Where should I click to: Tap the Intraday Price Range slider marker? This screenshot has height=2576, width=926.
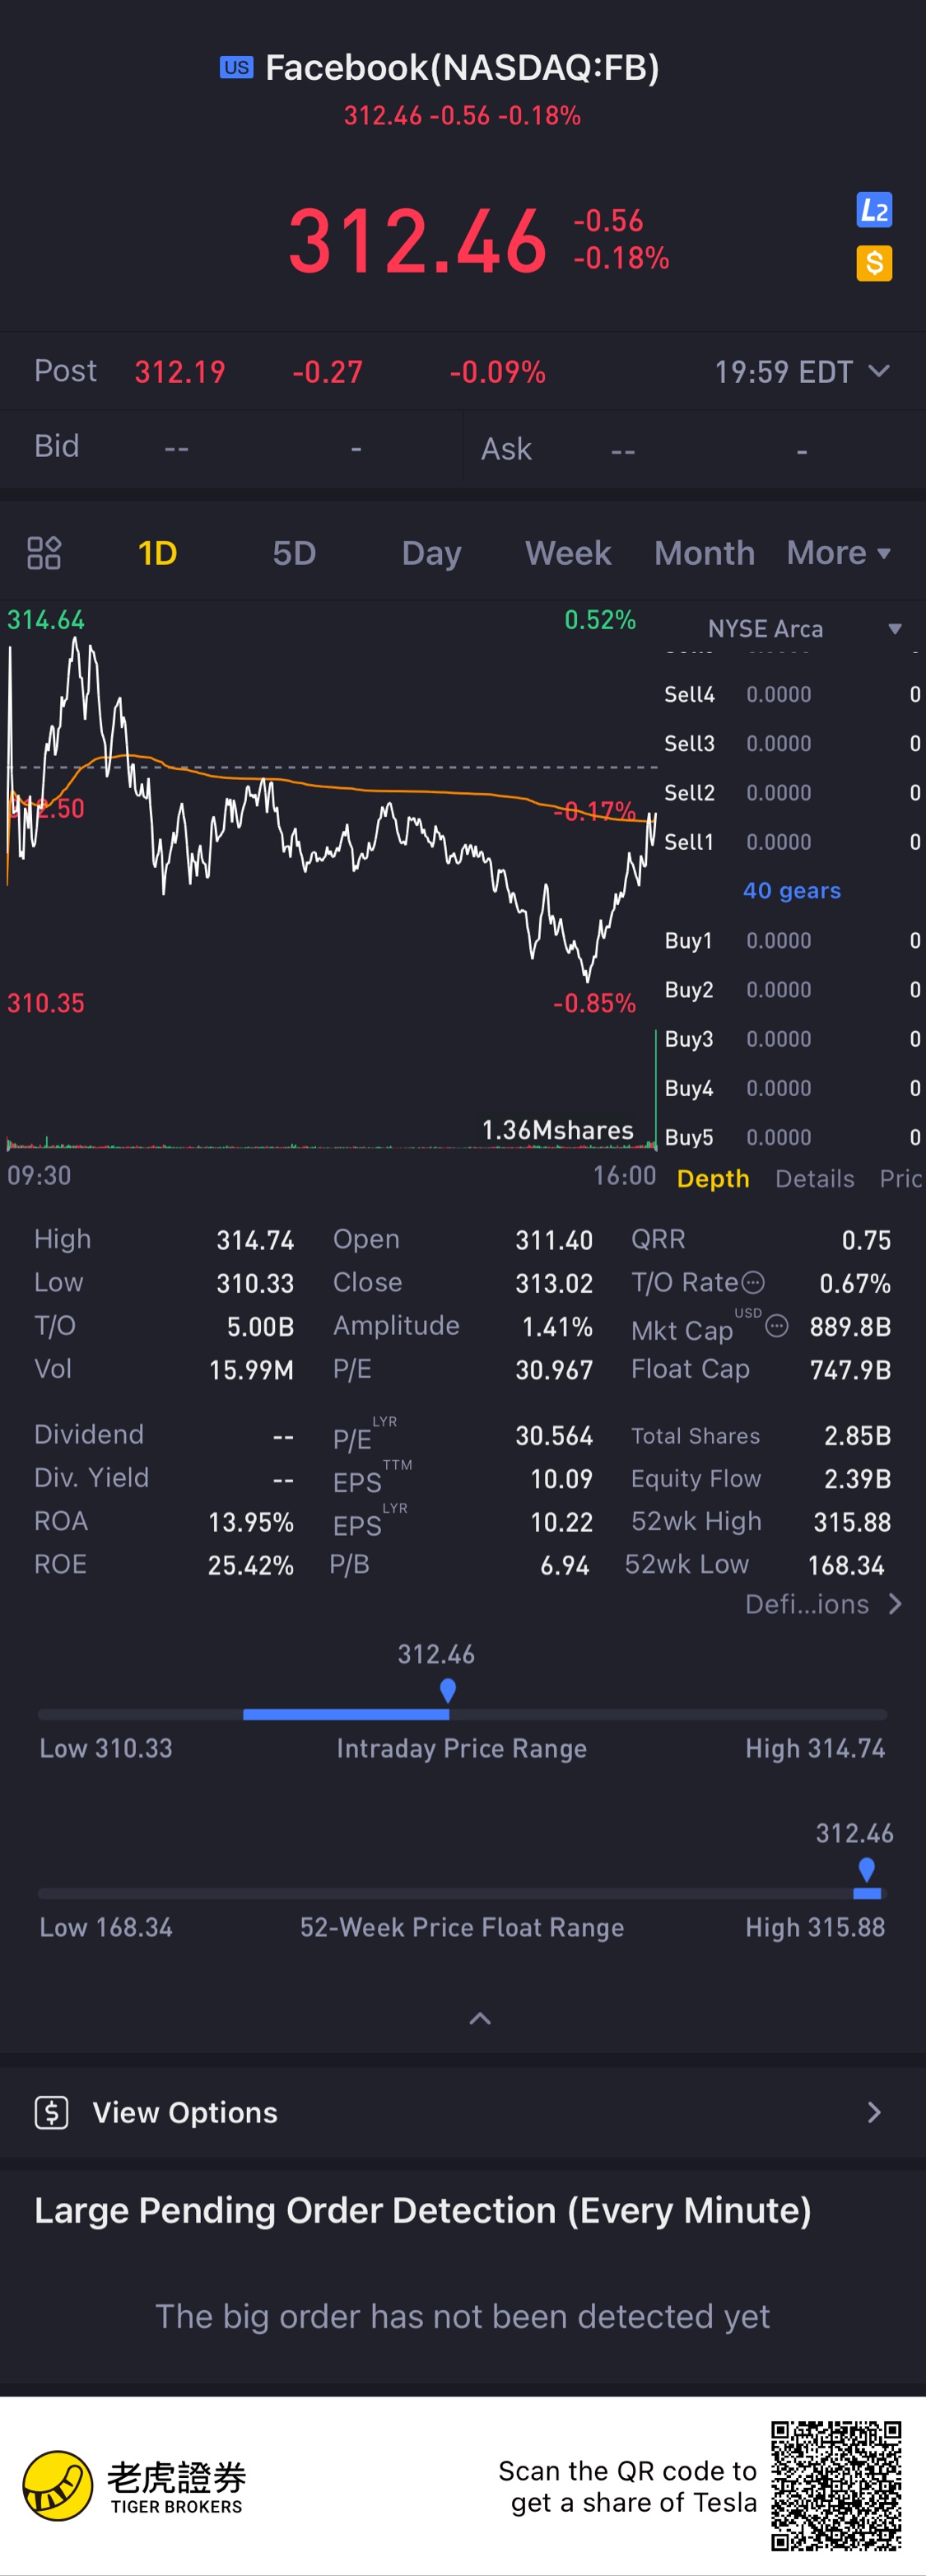tap(448, 1691)
